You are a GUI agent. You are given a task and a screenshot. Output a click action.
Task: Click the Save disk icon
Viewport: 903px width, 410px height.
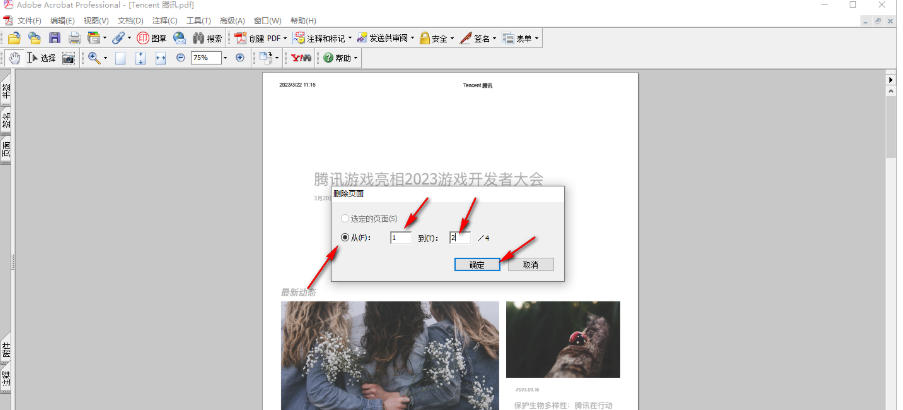coord(54,38)
